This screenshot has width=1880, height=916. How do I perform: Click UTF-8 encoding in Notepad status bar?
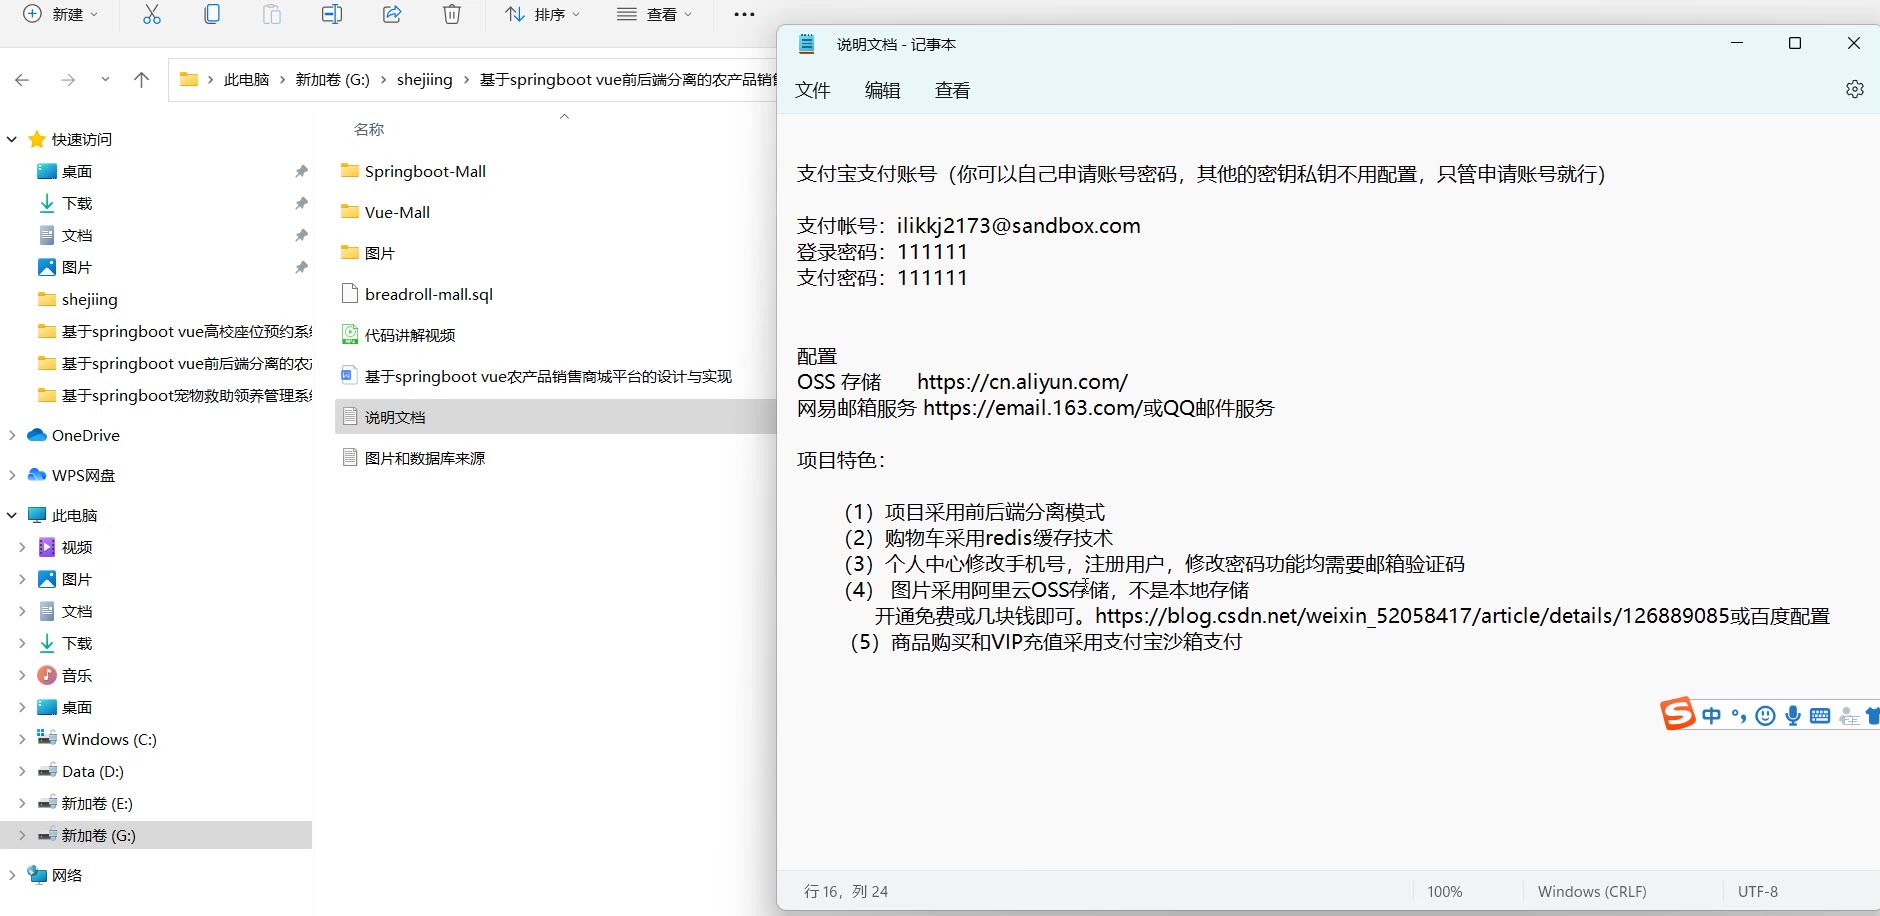point(1757,891)
